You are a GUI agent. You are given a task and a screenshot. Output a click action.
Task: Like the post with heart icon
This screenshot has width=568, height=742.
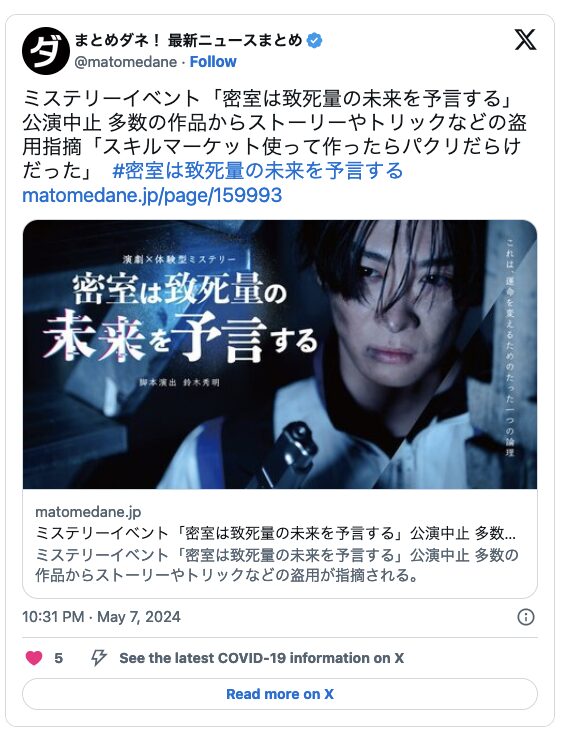[34, 658]
